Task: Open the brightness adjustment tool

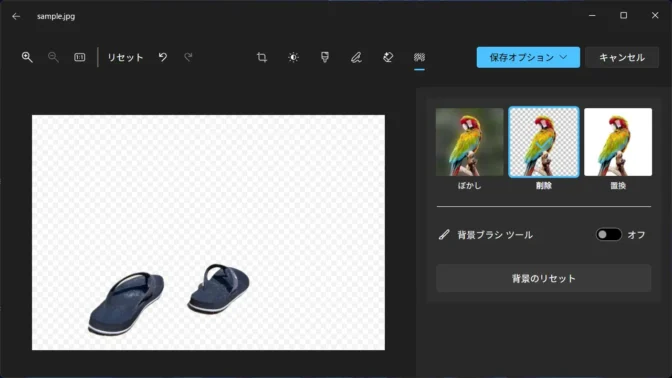Action: (x=293, y=57)
